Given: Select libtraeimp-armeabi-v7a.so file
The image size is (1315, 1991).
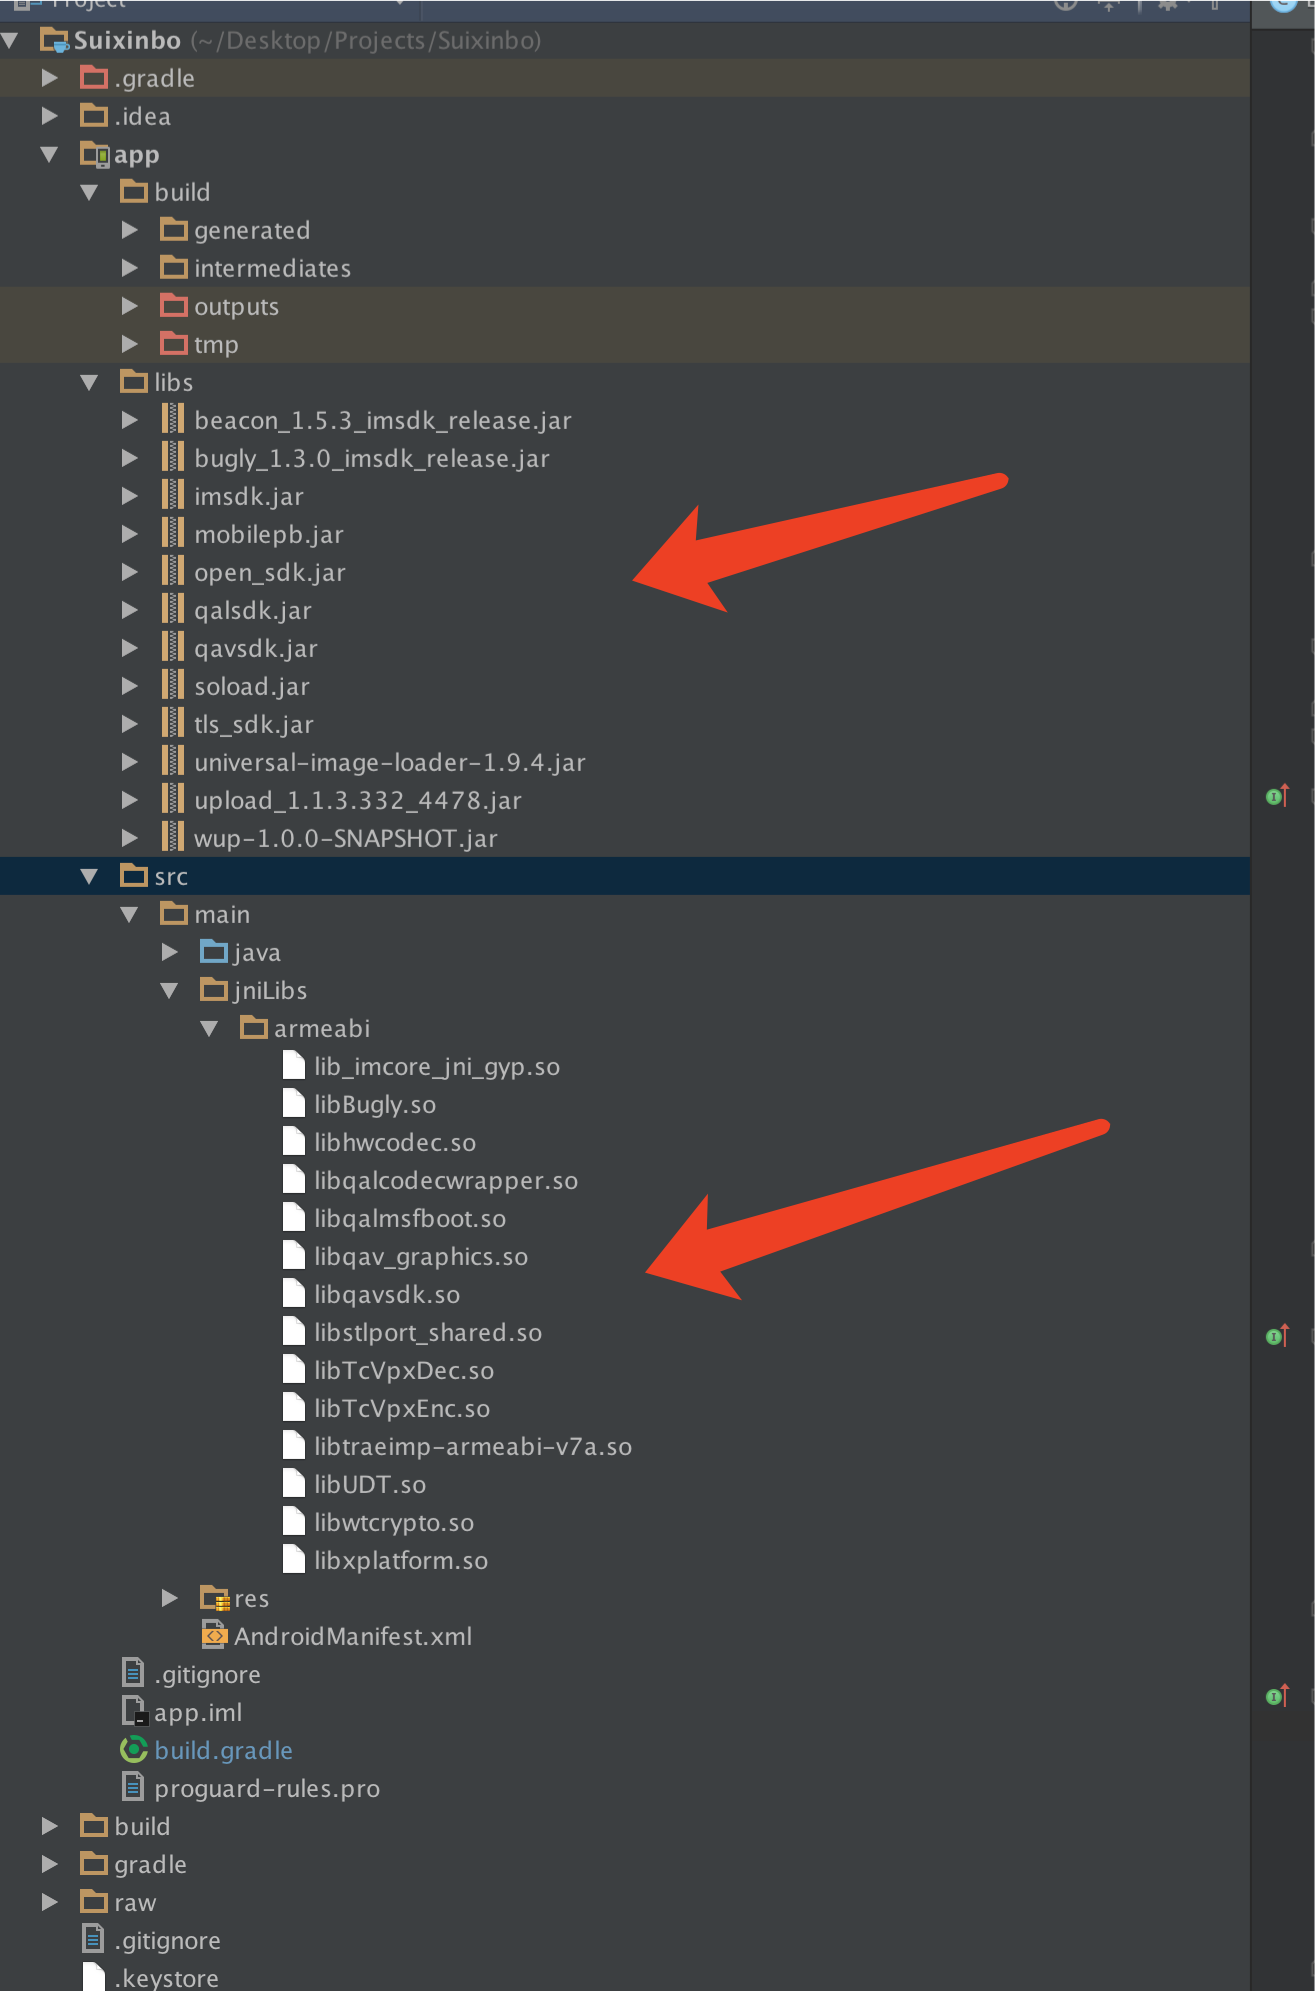Looking at the screenshot, I should coord(473,1447).
